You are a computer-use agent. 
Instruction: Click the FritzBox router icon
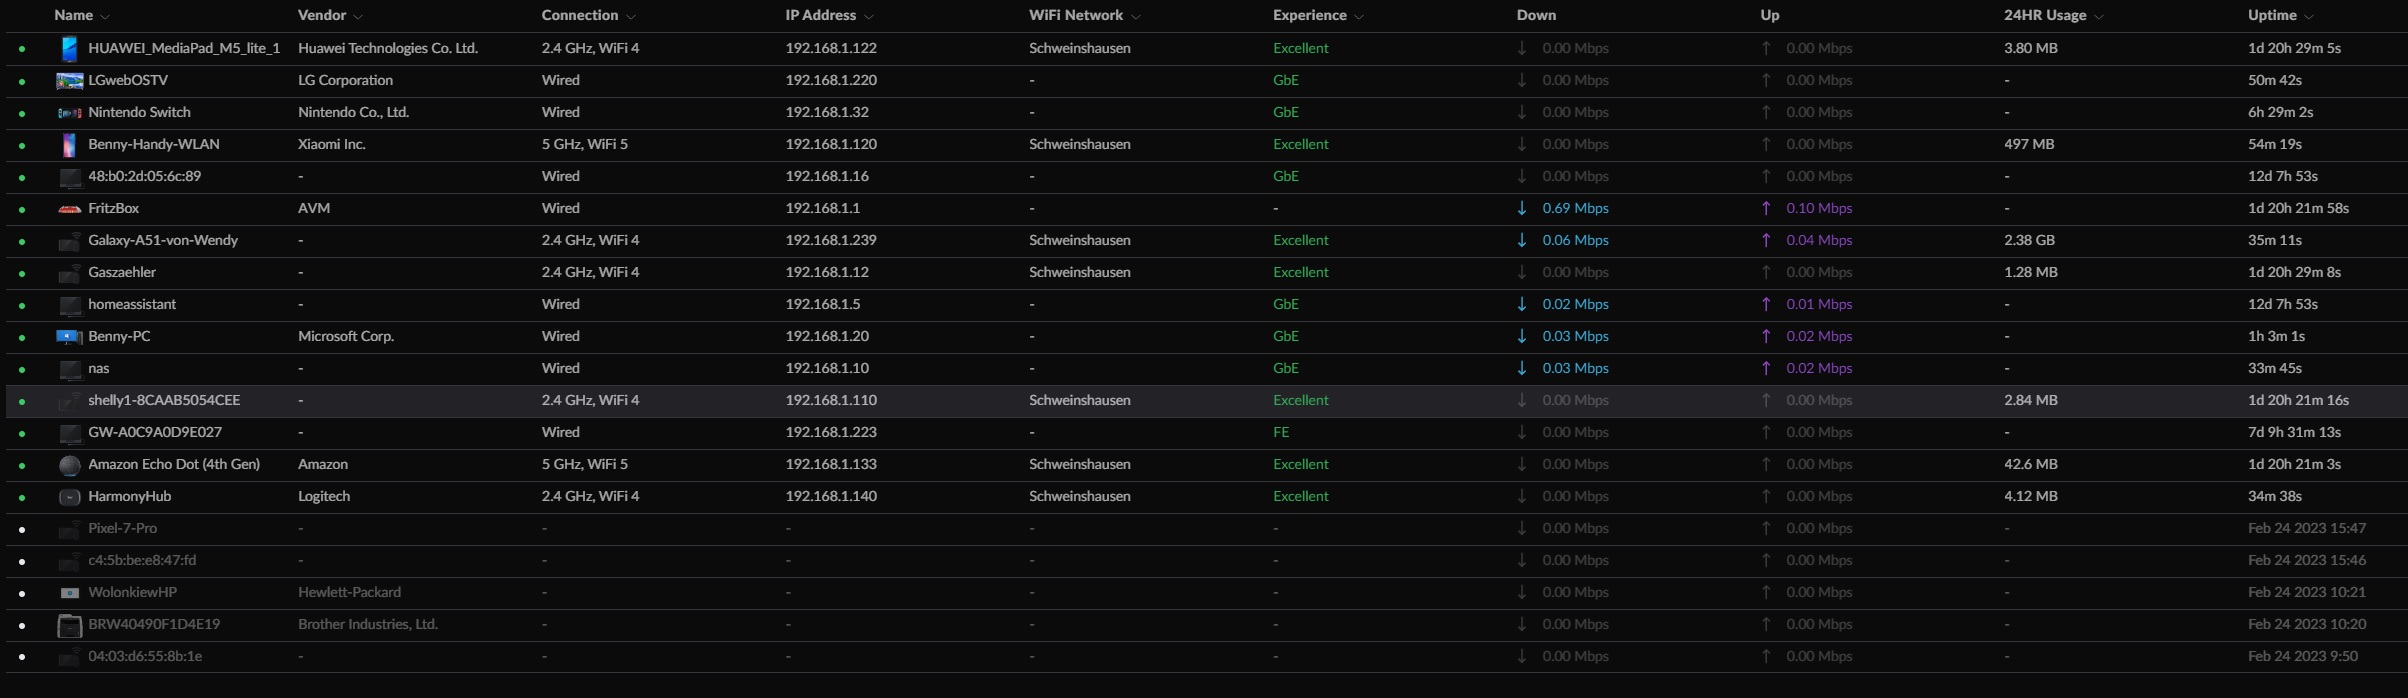(x=69, y=209)
